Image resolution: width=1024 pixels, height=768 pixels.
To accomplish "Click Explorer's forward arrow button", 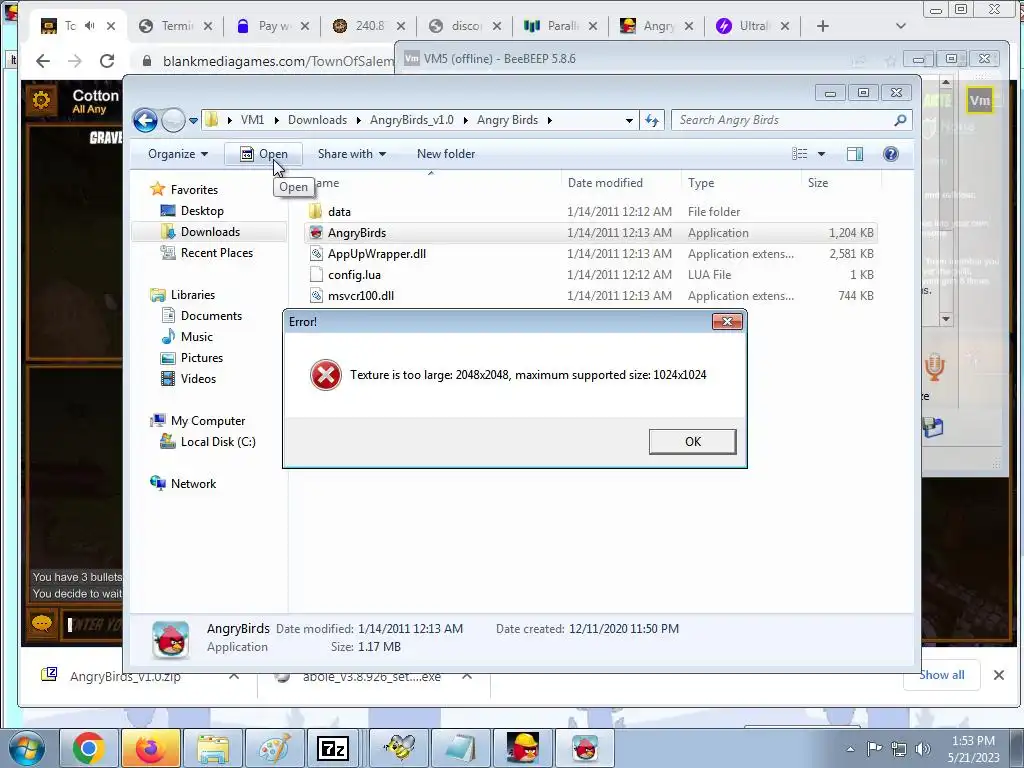I will (173, 120).
